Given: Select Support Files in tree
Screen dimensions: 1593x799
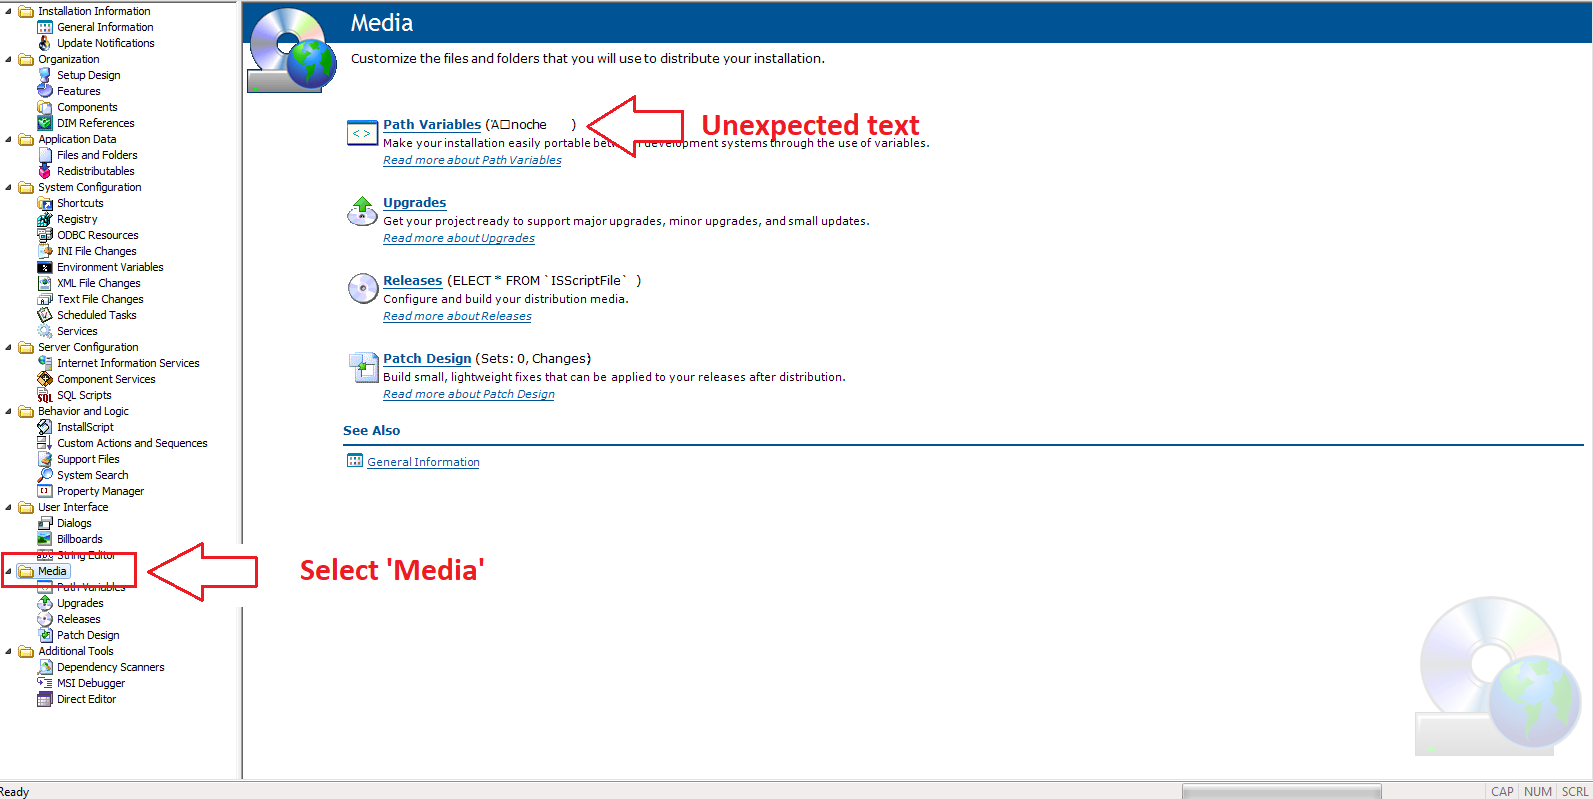Looking at the screenshot, I should (88, 459).
